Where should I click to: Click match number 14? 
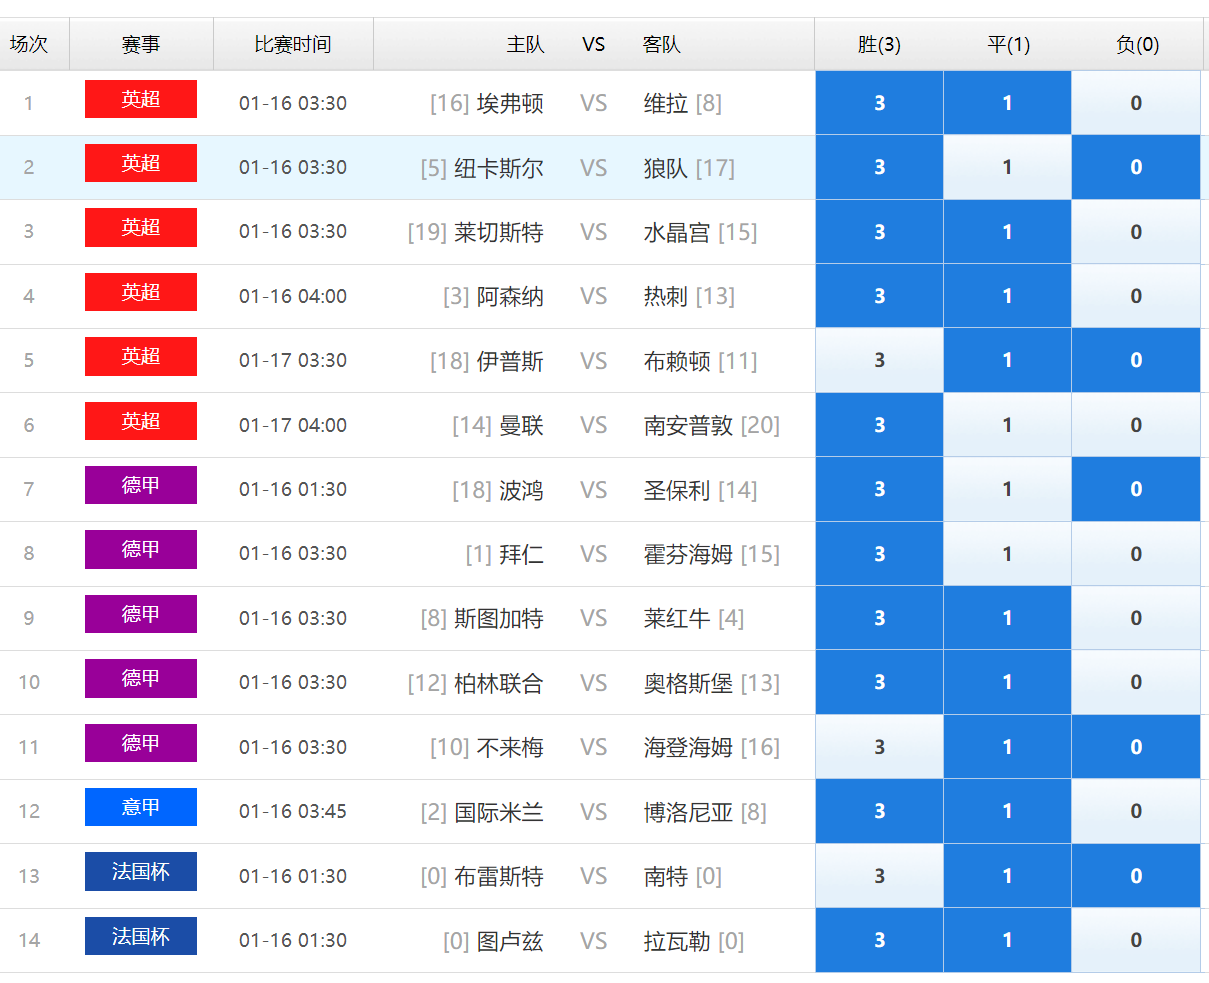(x=29, y=940)
